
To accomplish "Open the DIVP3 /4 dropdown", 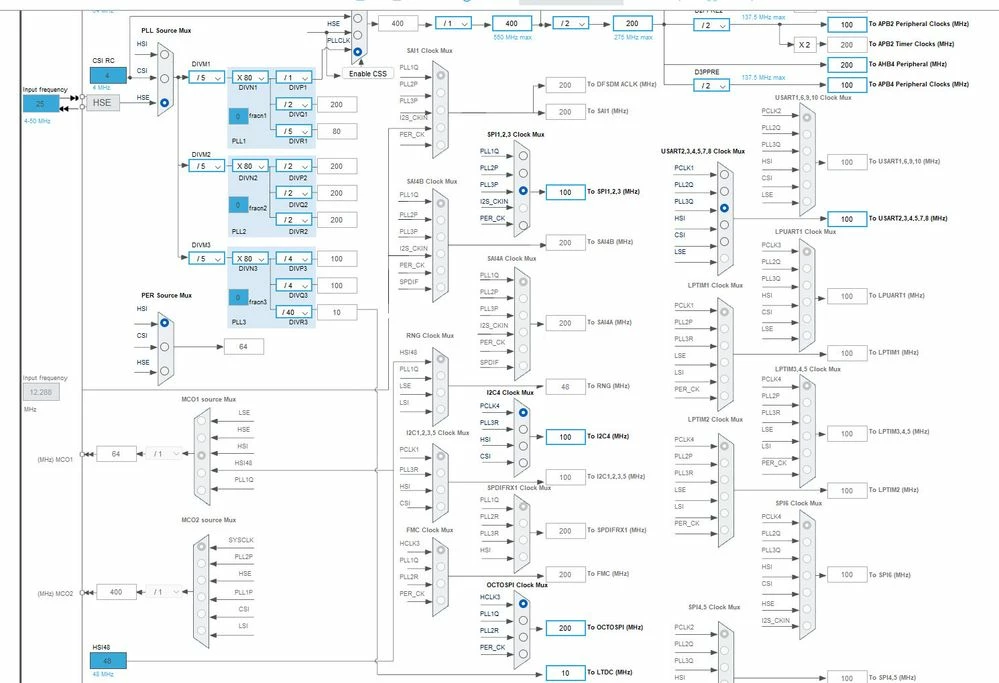I will [294, 259].
